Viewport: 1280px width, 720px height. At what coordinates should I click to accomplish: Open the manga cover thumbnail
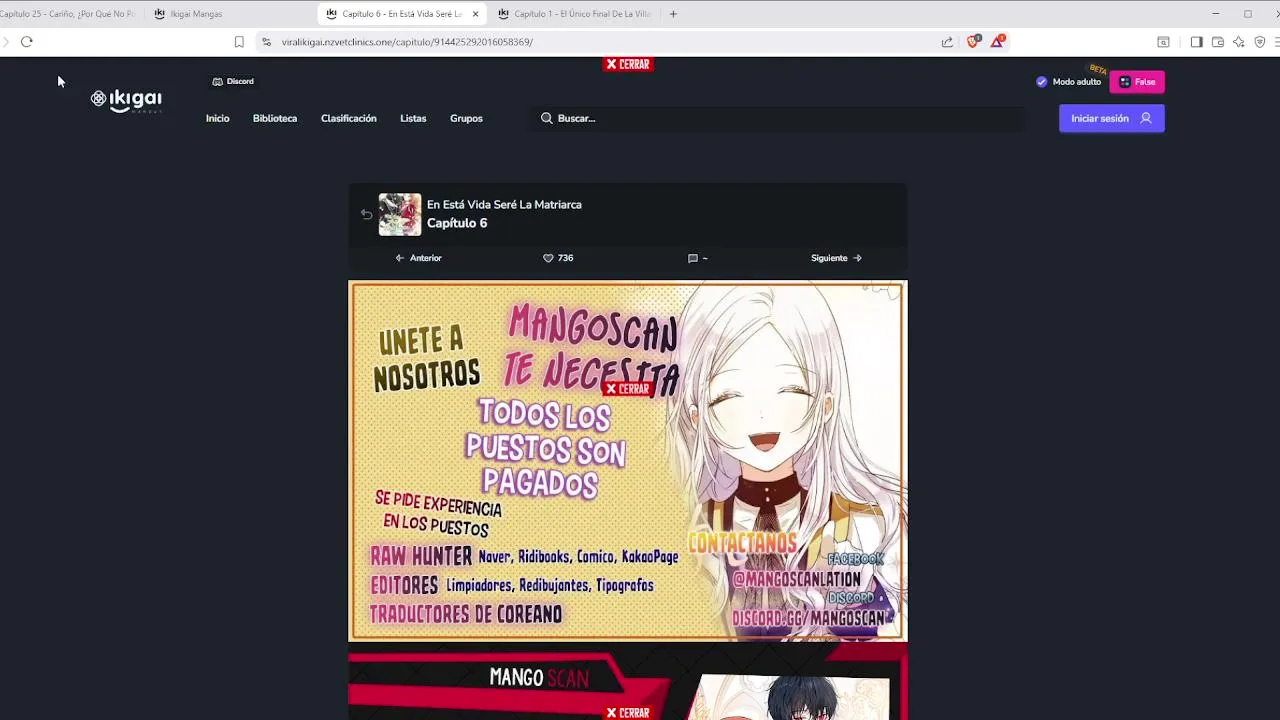tap(400, 214)
